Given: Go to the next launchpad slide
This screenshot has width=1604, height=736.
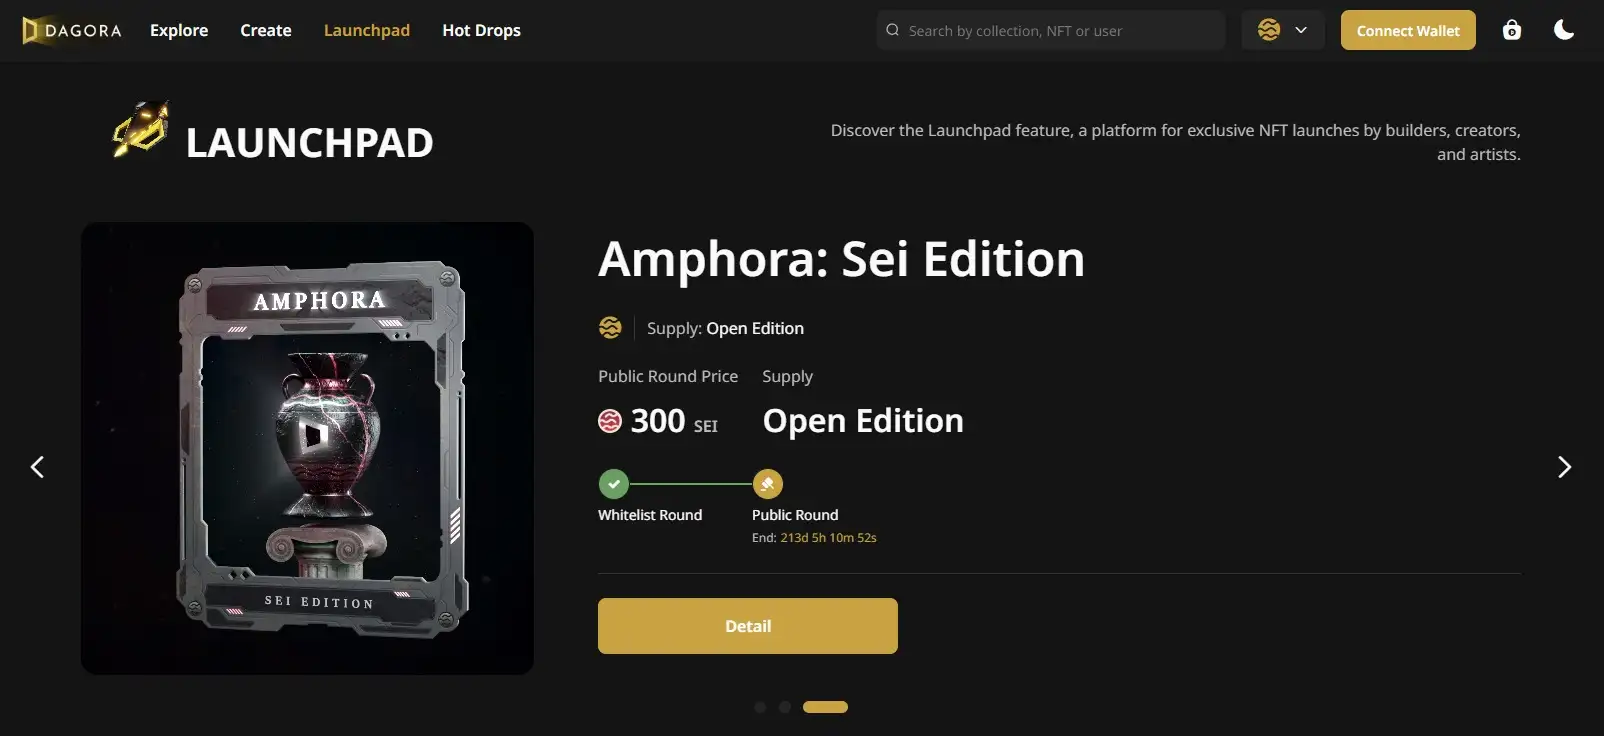Looking at the screenshot, I should [x=1565, y=467].
